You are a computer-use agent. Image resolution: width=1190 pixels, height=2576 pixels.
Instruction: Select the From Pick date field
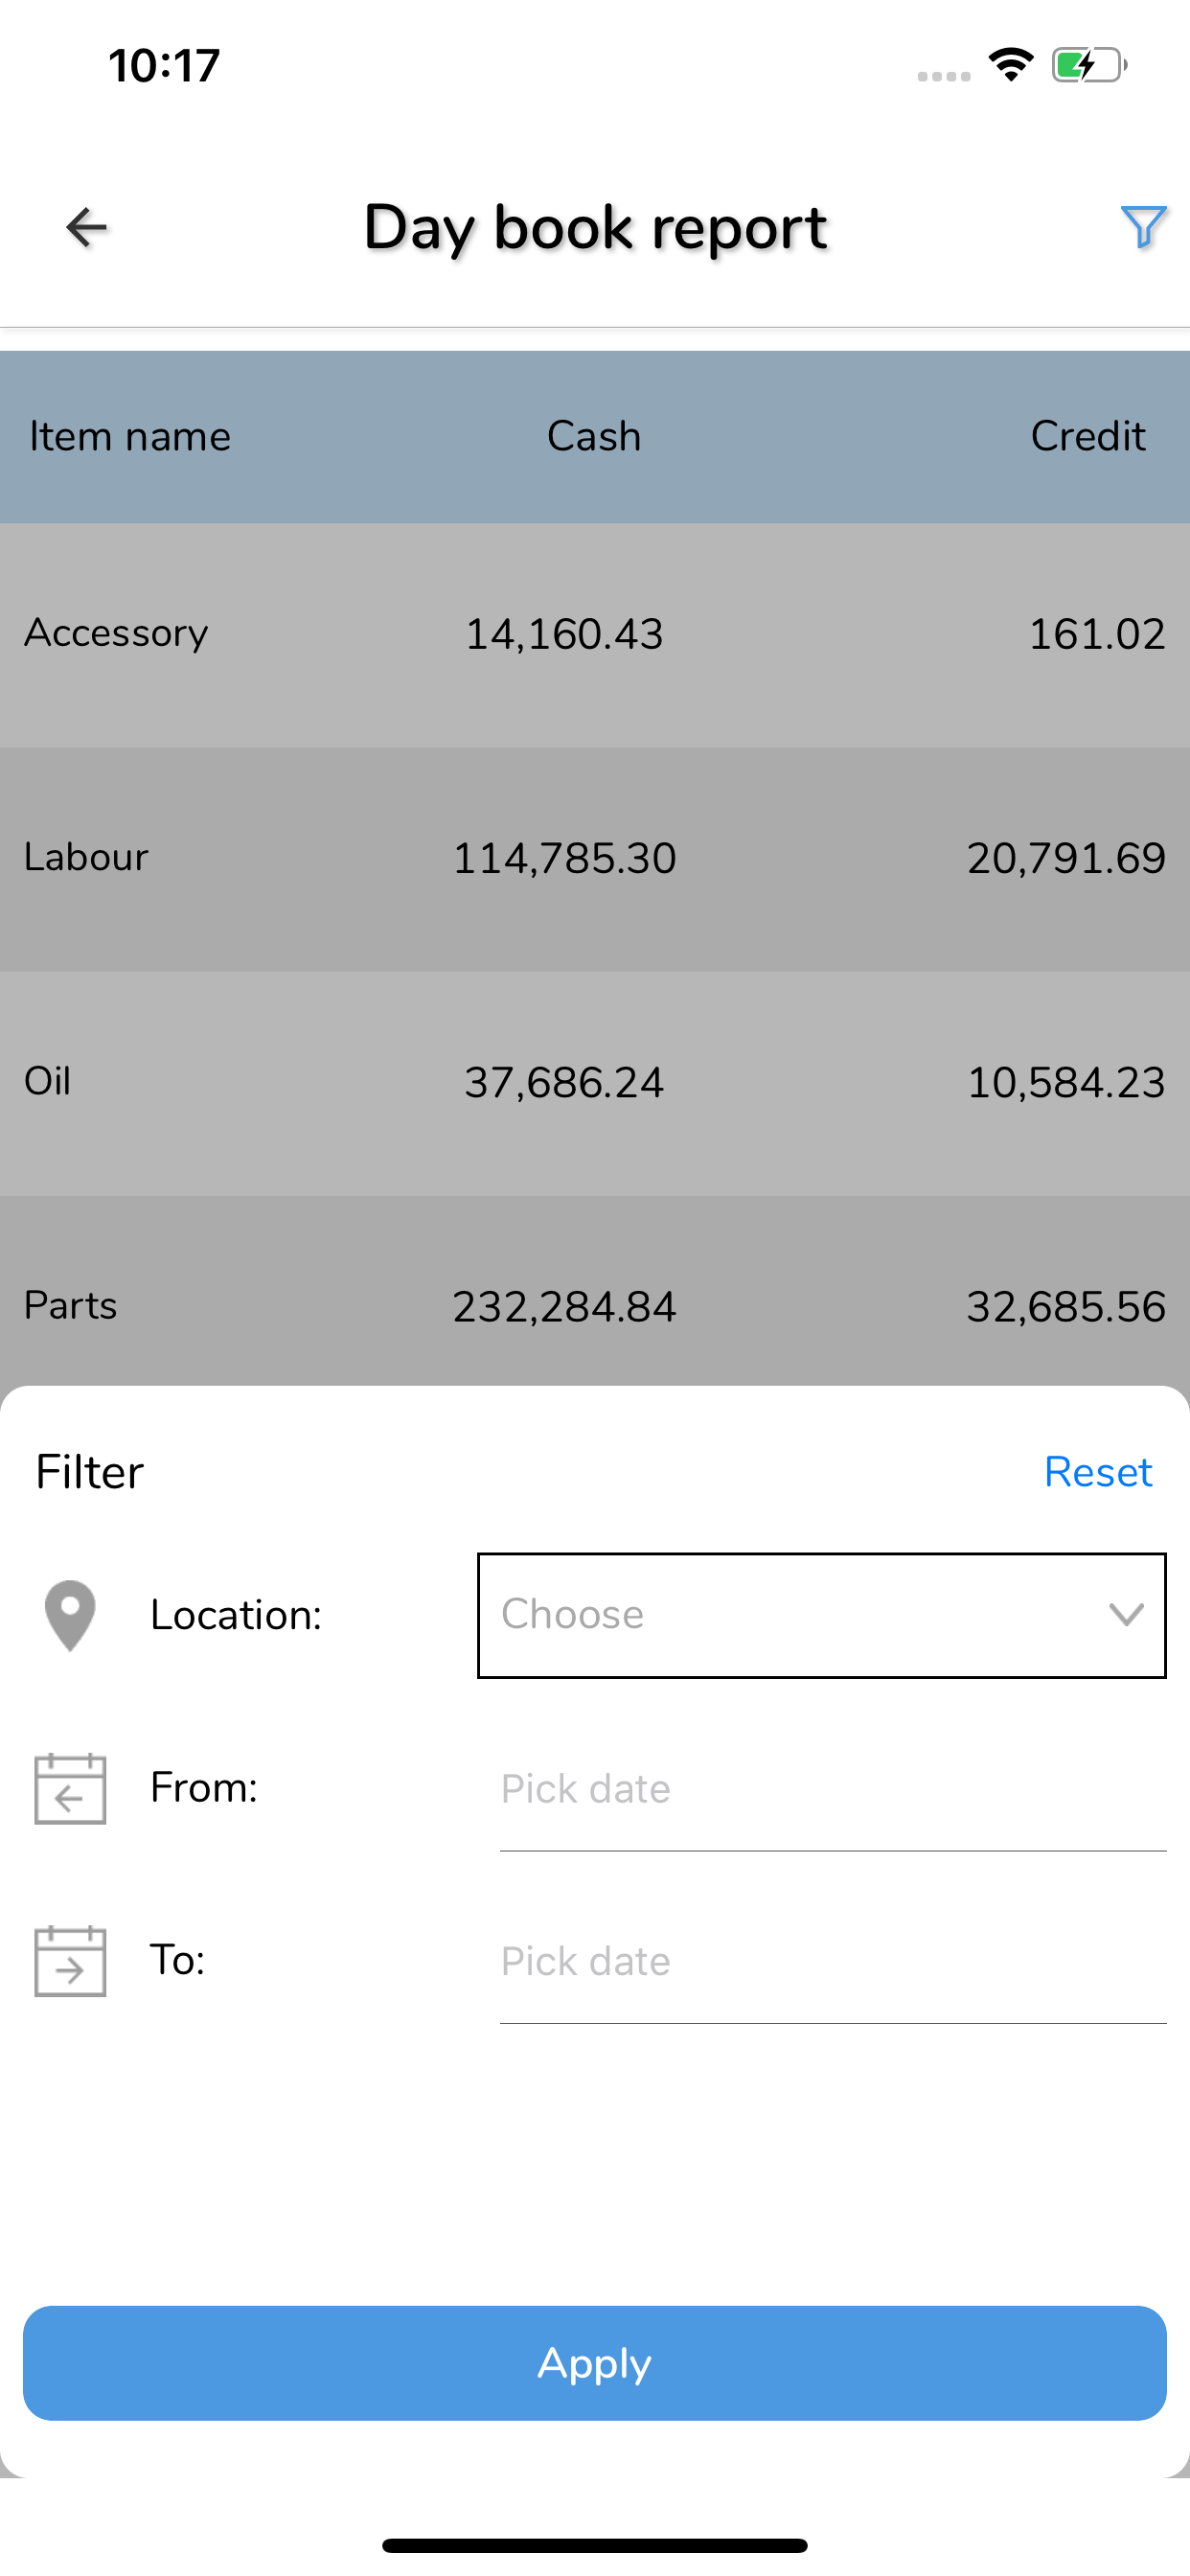(833, 1789)
